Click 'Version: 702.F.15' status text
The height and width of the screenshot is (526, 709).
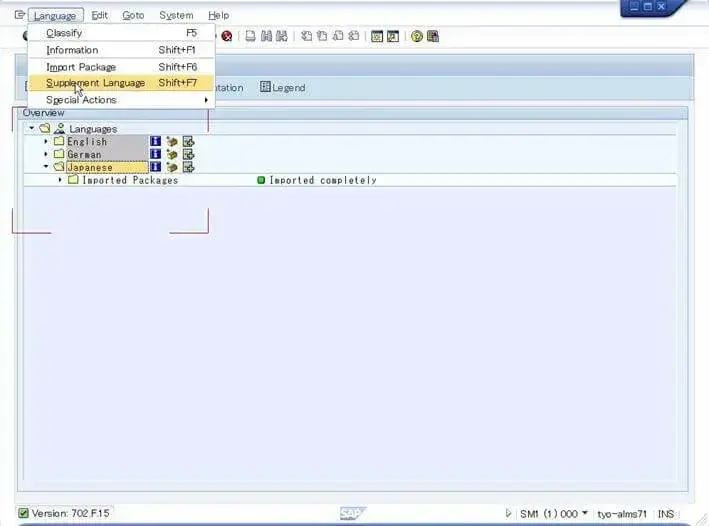71,513
